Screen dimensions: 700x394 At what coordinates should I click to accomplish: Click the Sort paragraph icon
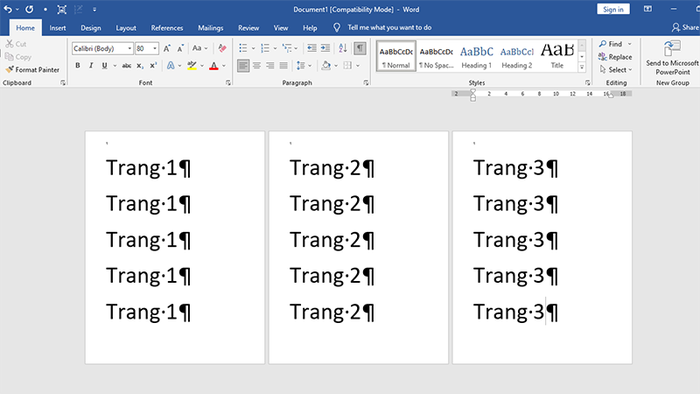click(343, 48)
